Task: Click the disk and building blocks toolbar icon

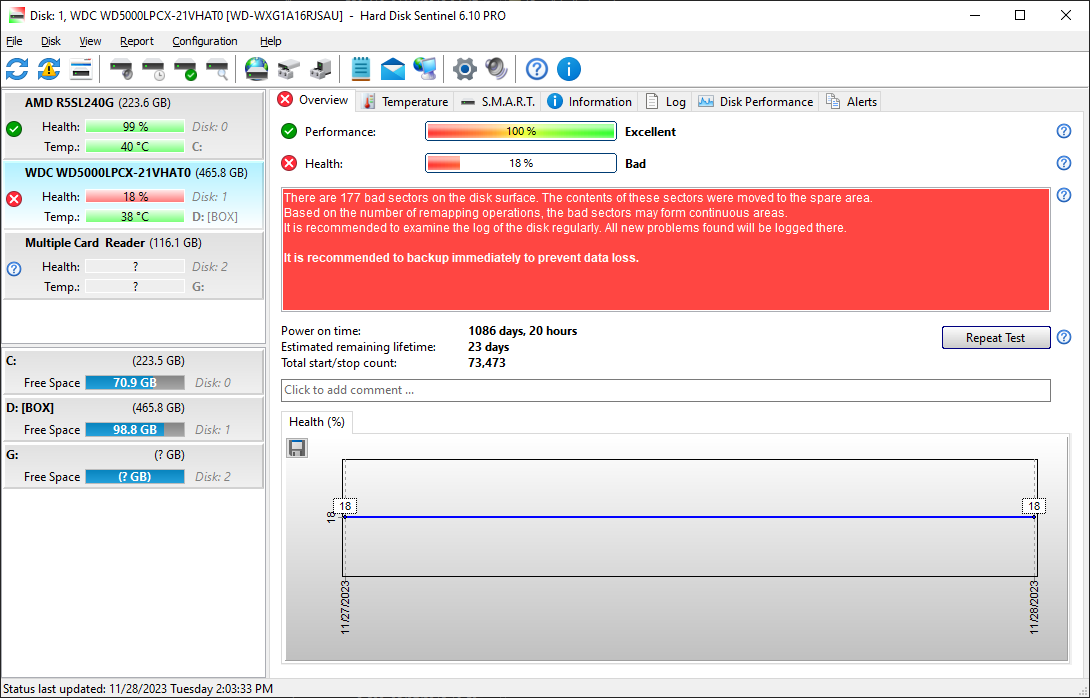Action: (x=288, y=69)
